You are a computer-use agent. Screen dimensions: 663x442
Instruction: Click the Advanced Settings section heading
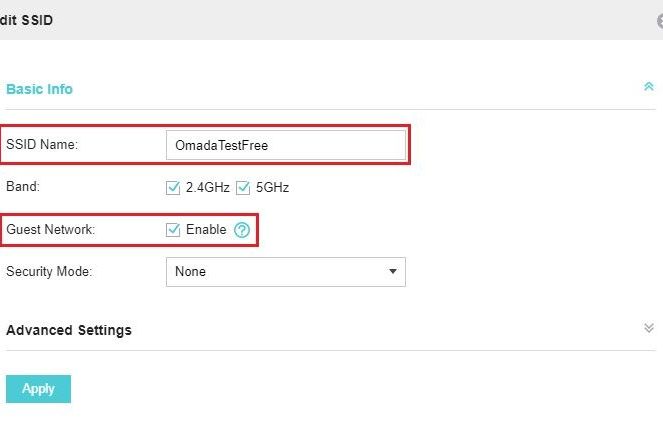(69, 330)
